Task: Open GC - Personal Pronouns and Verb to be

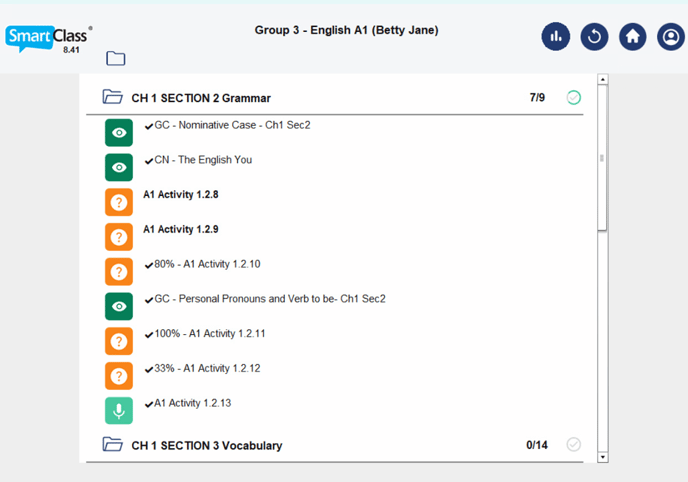Action: 270,299
